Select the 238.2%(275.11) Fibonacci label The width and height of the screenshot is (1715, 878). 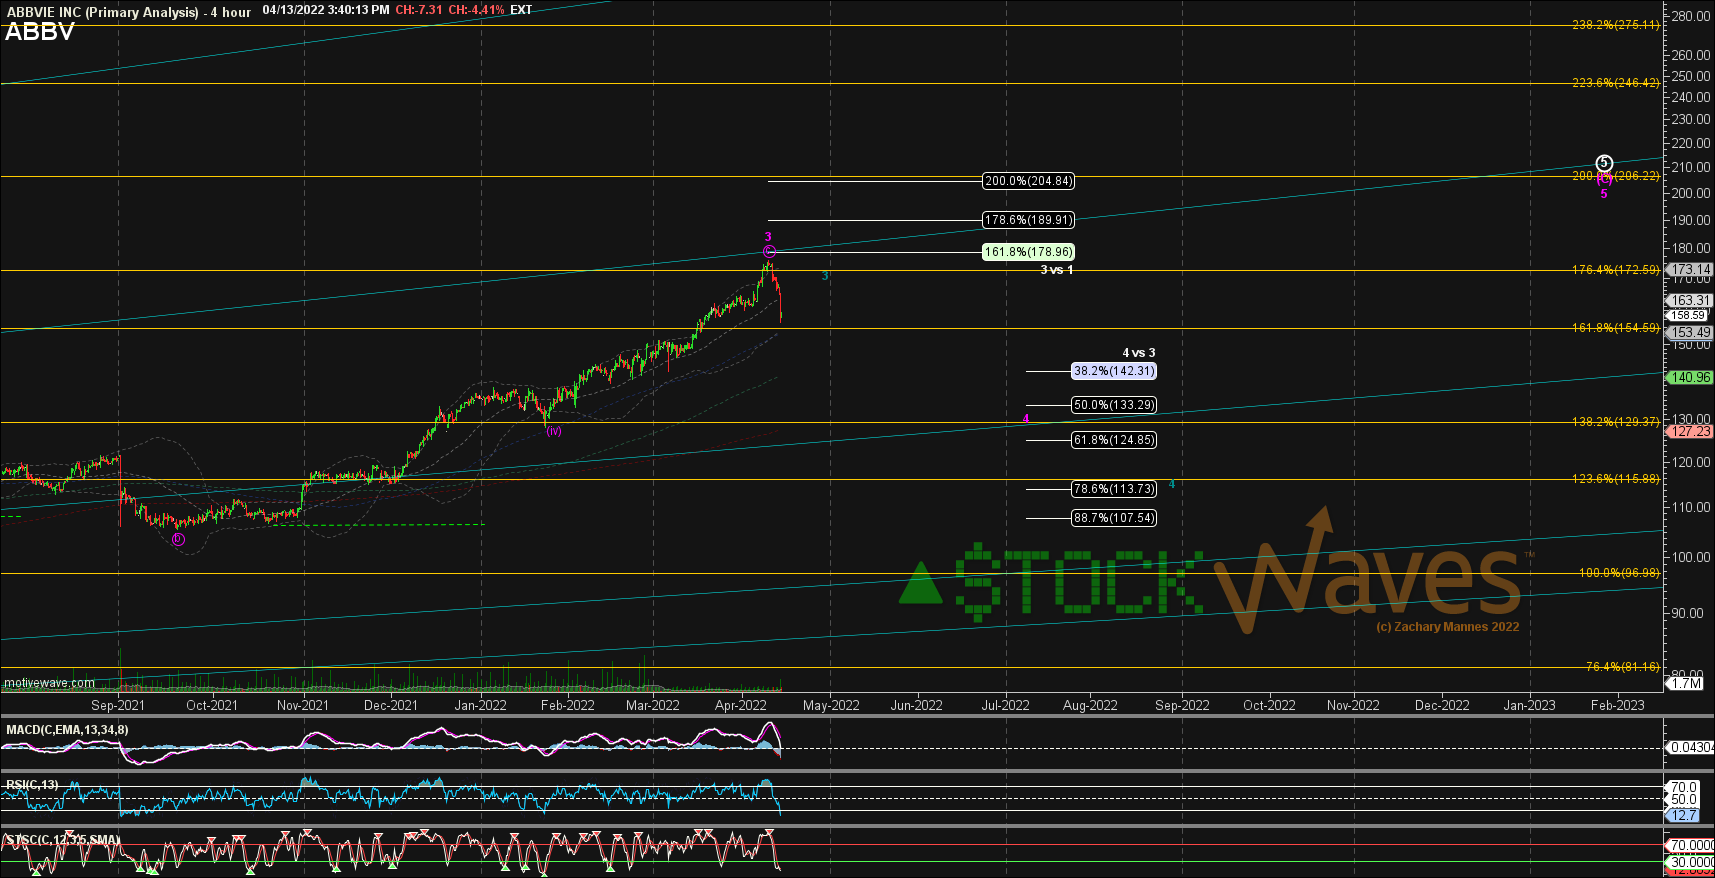1615,25
